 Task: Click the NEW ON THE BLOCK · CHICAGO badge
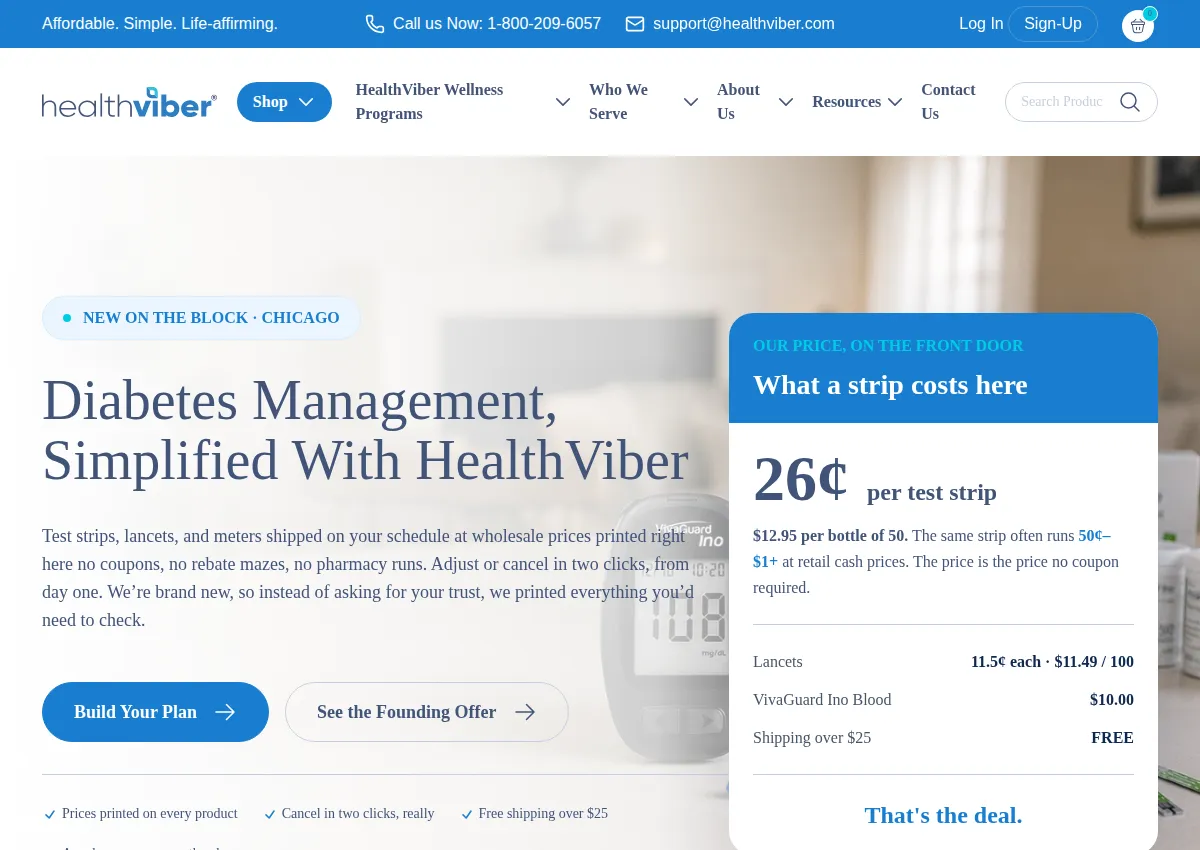[x=201, y=318]
